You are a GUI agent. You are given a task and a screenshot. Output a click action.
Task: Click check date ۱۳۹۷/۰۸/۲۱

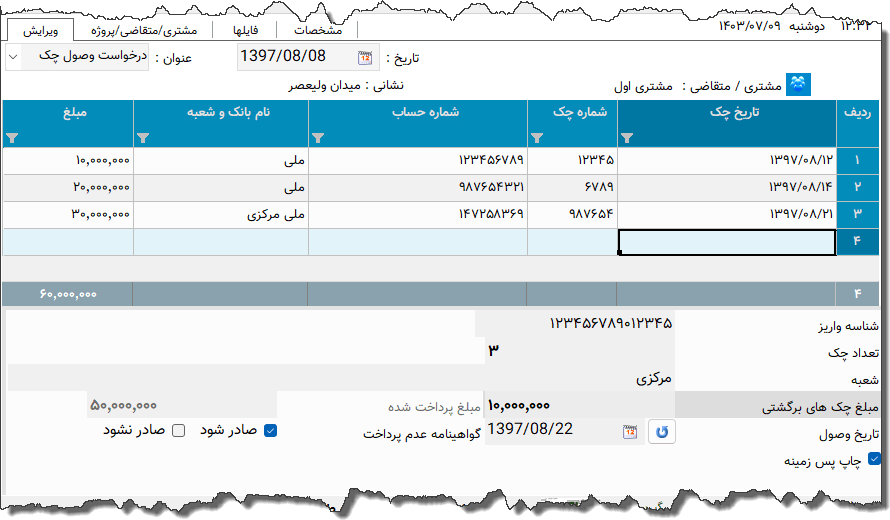pyautogui.click(x=727, y=215)
